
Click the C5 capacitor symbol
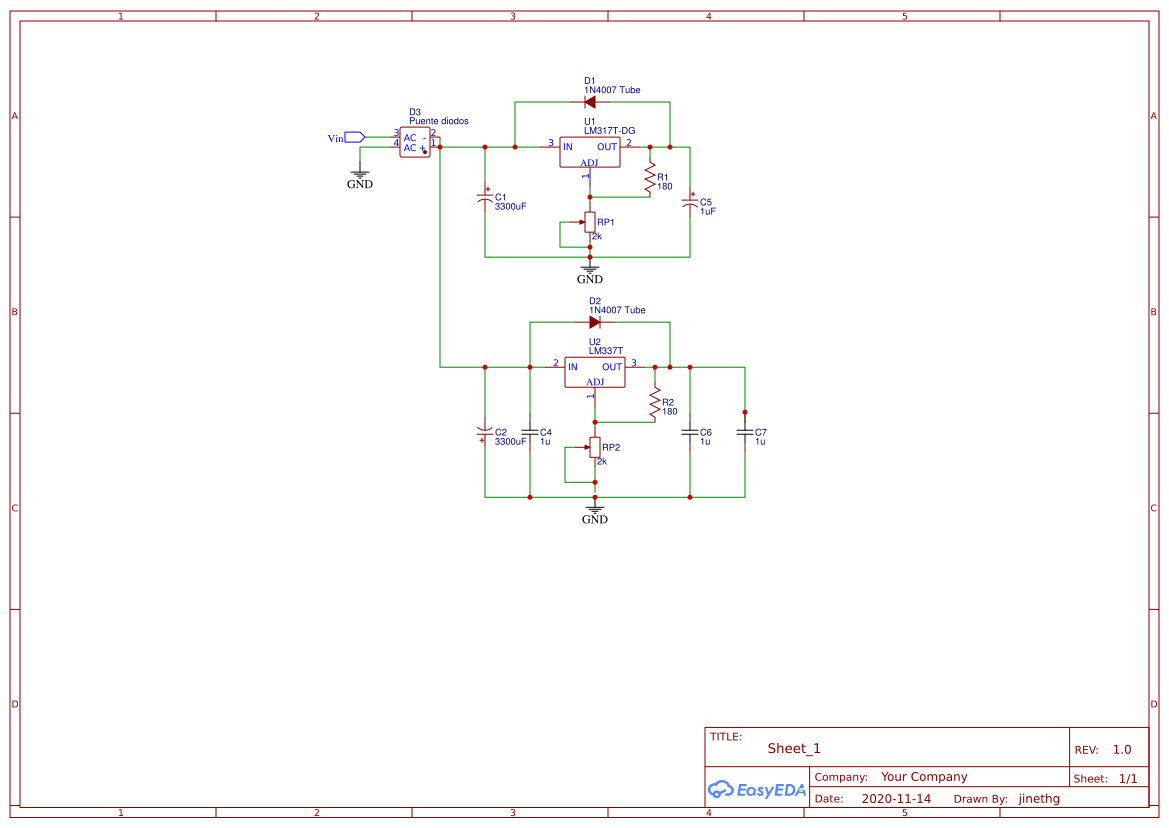(x=690, y=202)
